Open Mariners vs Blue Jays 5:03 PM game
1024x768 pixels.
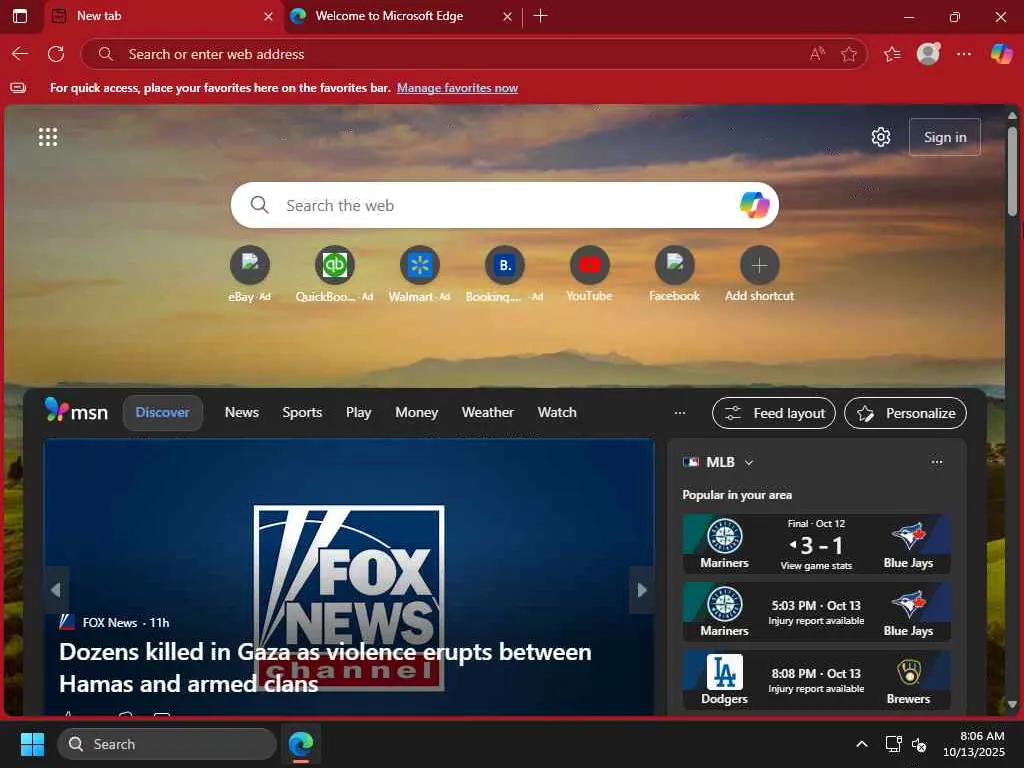(x=816, y=612)
